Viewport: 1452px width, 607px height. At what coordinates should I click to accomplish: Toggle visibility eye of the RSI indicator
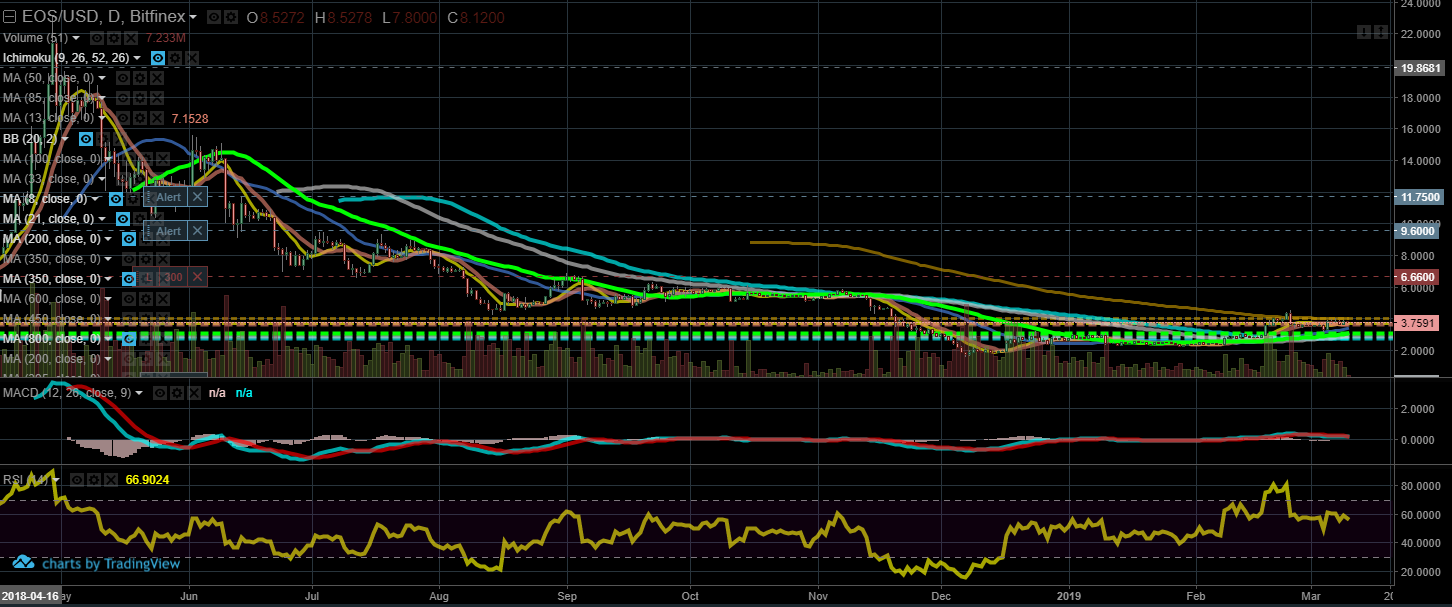coord(77,480)
